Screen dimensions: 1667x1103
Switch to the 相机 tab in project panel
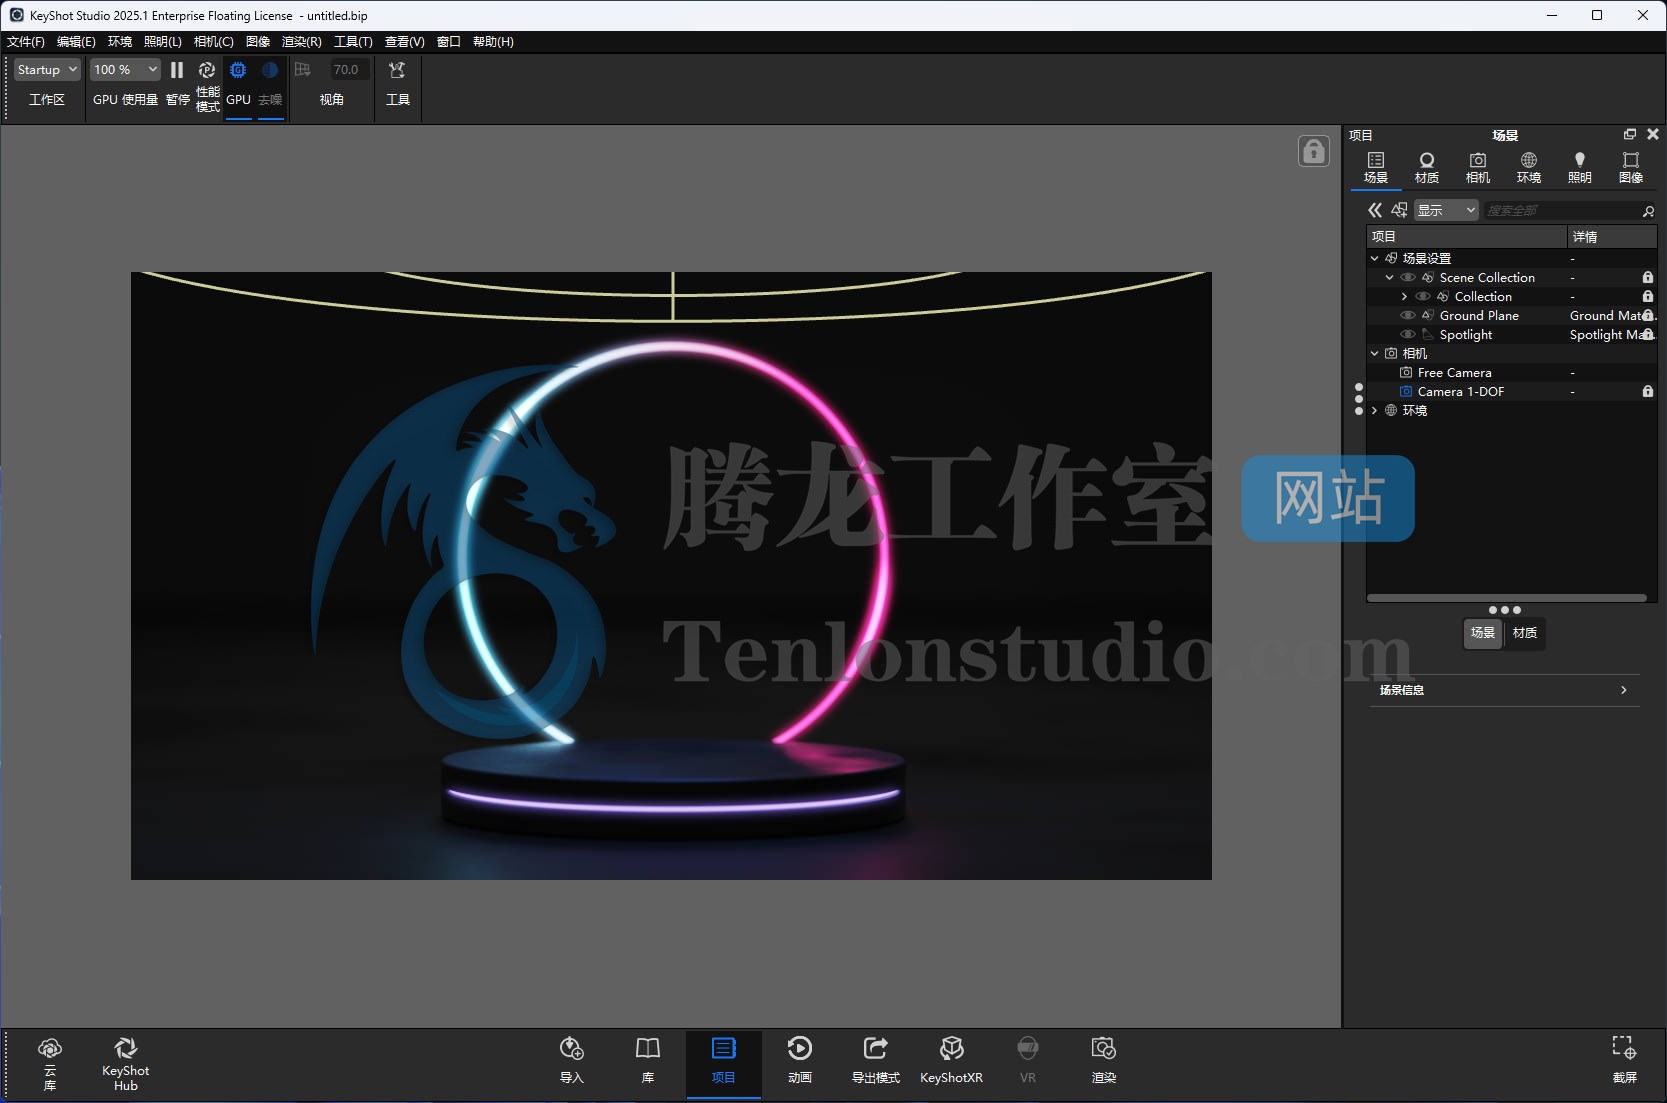(x=1478, y=167)
